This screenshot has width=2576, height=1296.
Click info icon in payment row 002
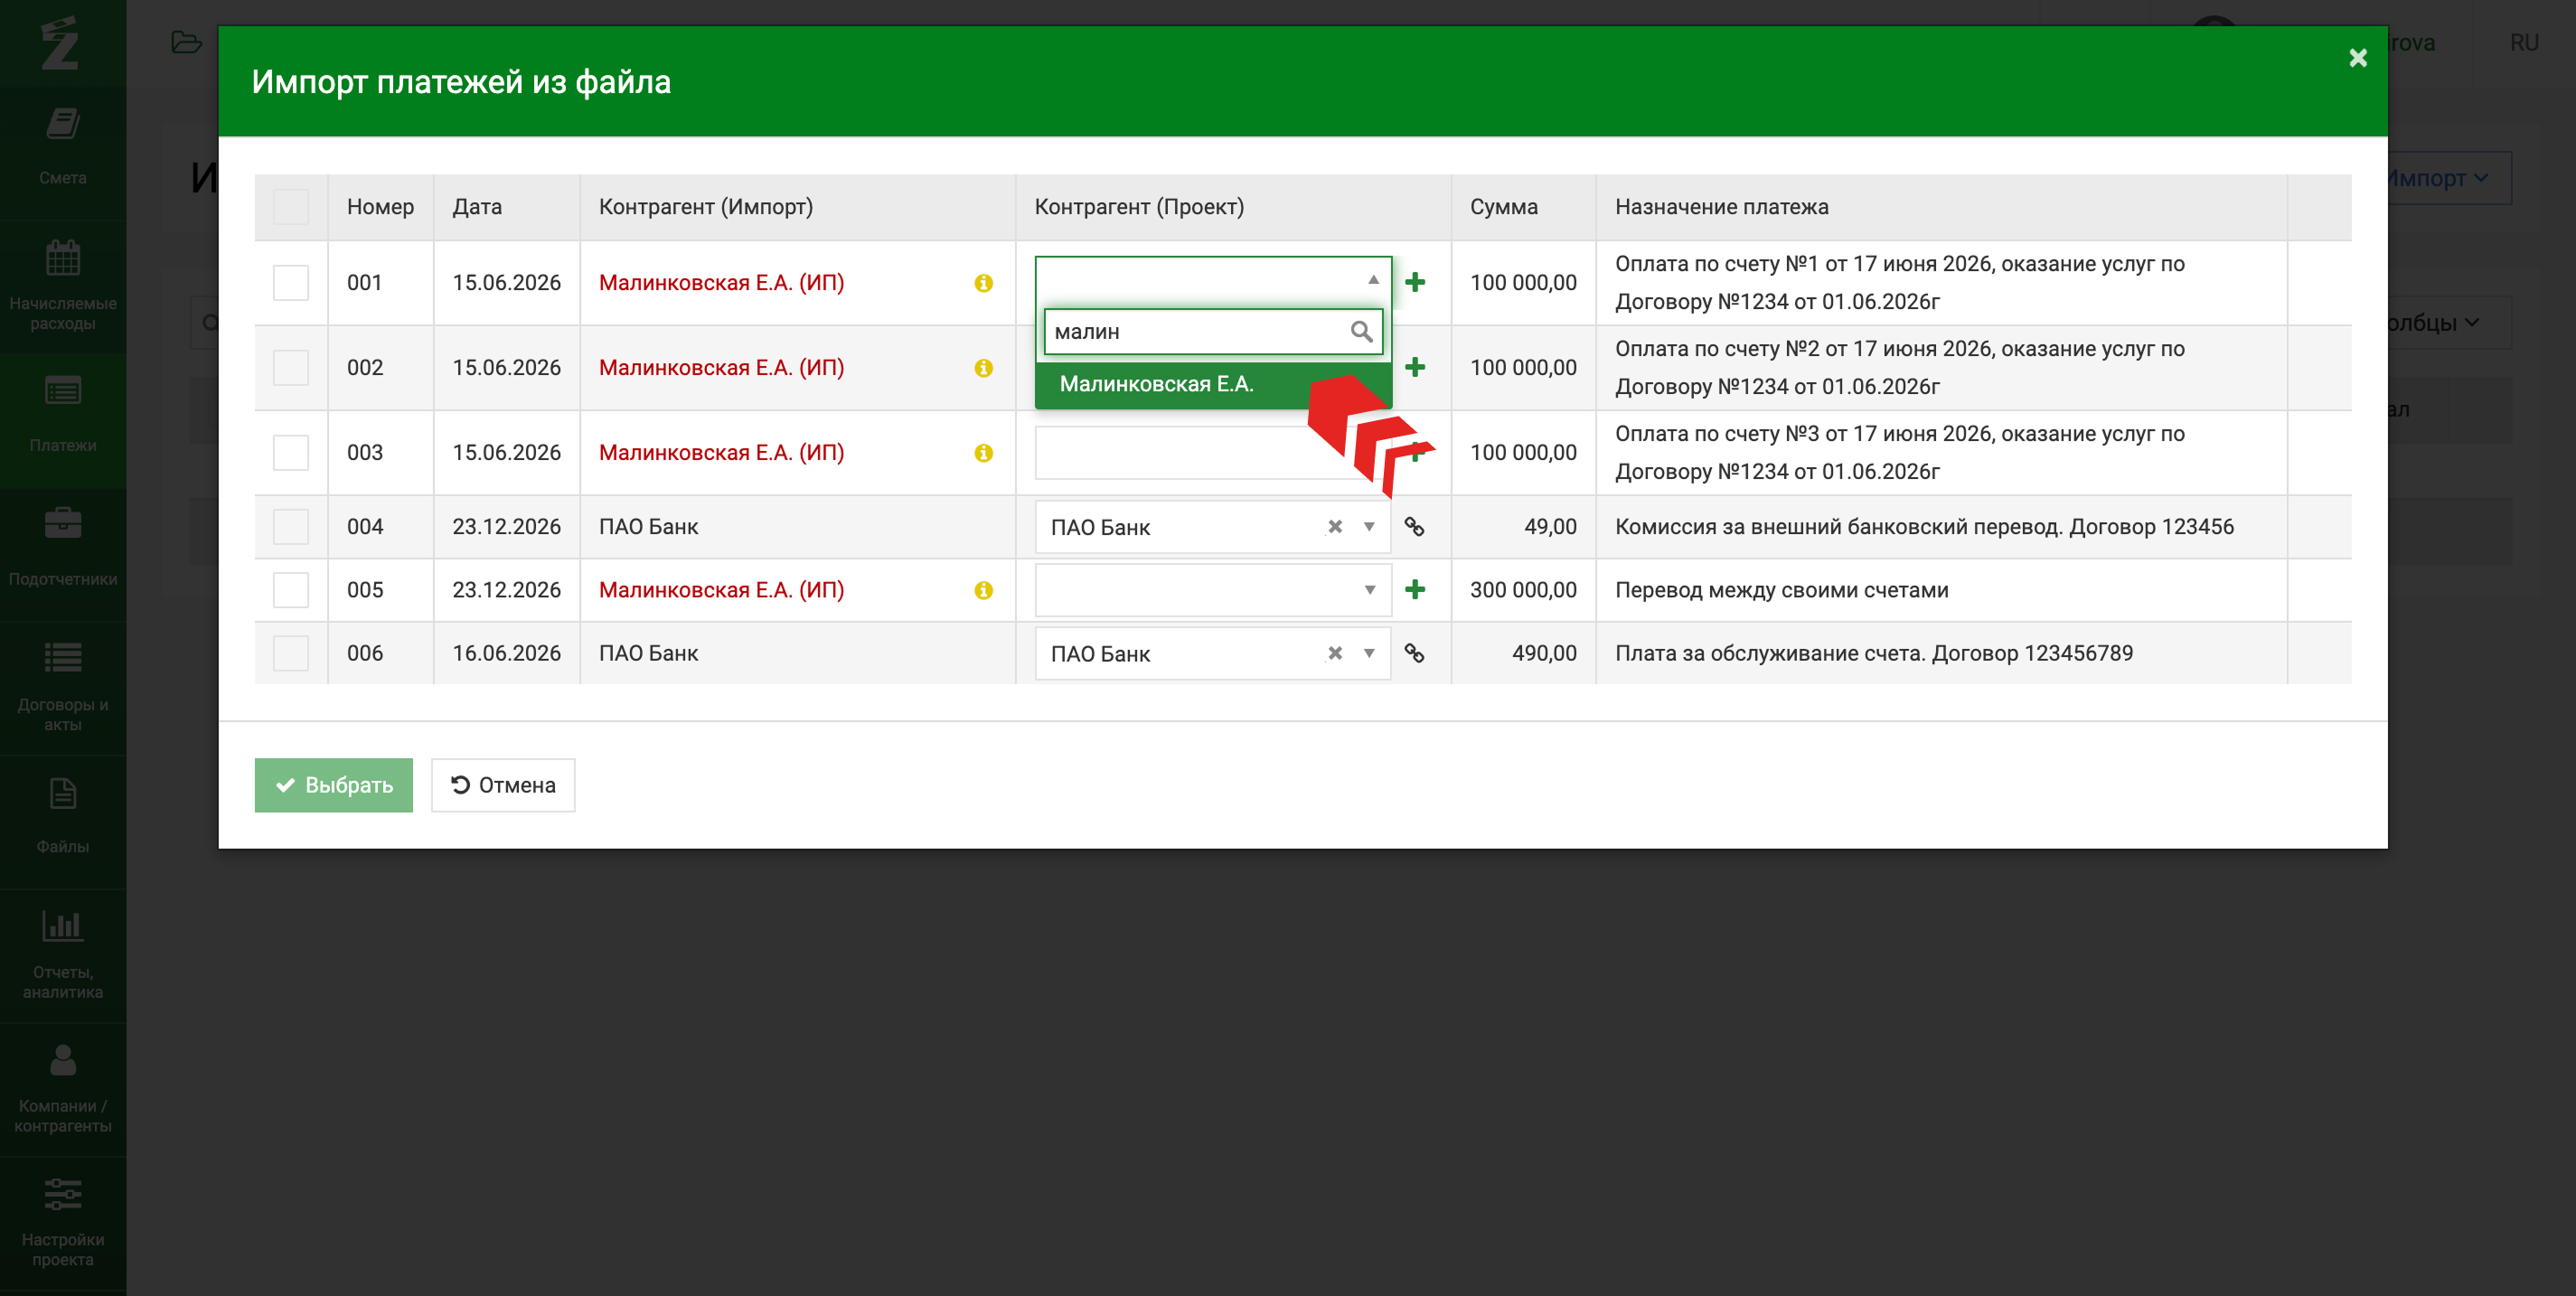click(983, 368)
